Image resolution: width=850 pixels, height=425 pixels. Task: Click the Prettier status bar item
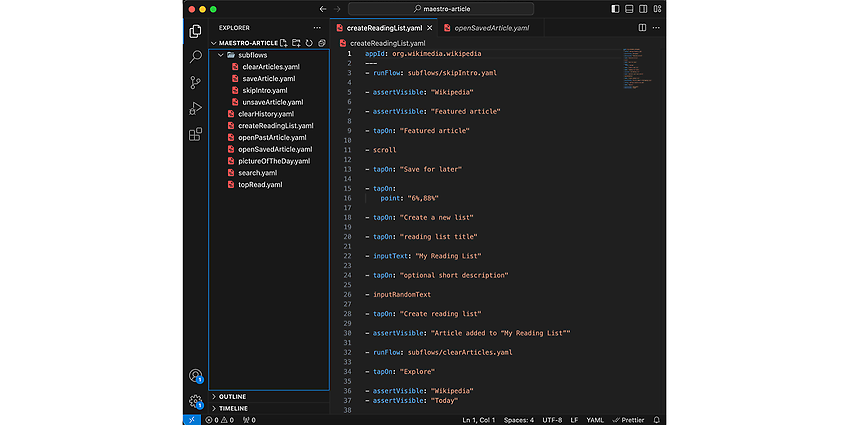click(x=628, y=420)
